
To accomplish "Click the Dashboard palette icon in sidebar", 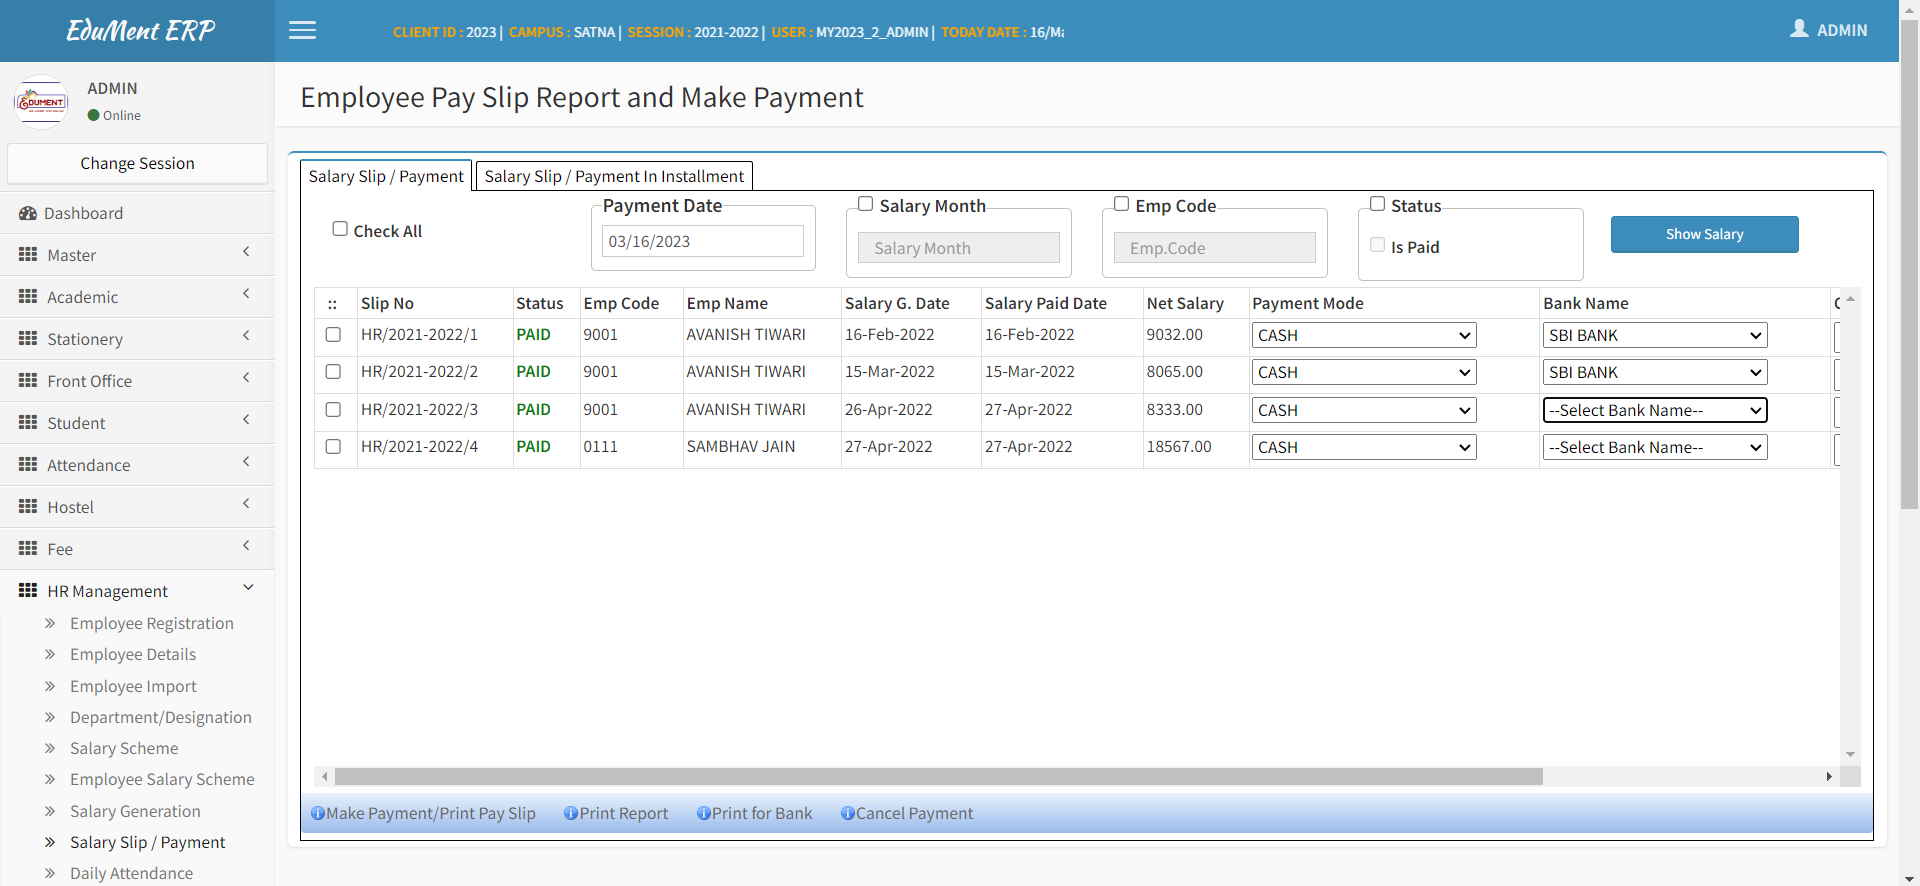I will click(x=27, y=213).
